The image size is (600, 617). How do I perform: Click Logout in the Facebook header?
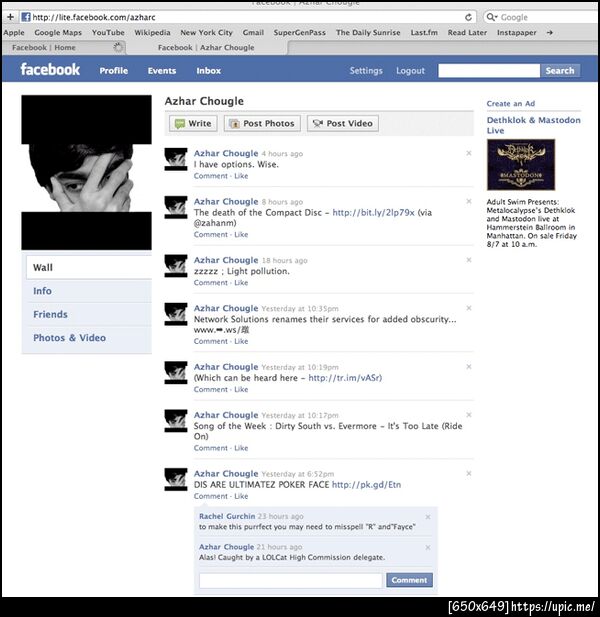(410, 70)
